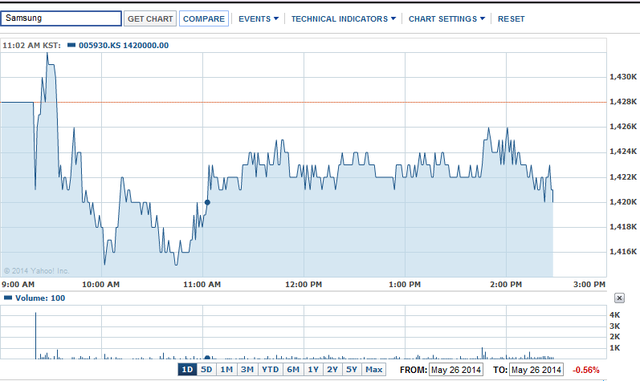
Task: Click the 3:00 PM time axis label
Action: click(x=589, y=284)
